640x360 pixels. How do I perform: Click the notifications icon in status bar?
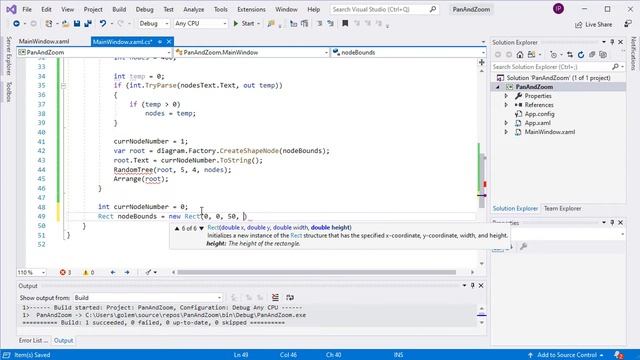[x=618, y=355]
